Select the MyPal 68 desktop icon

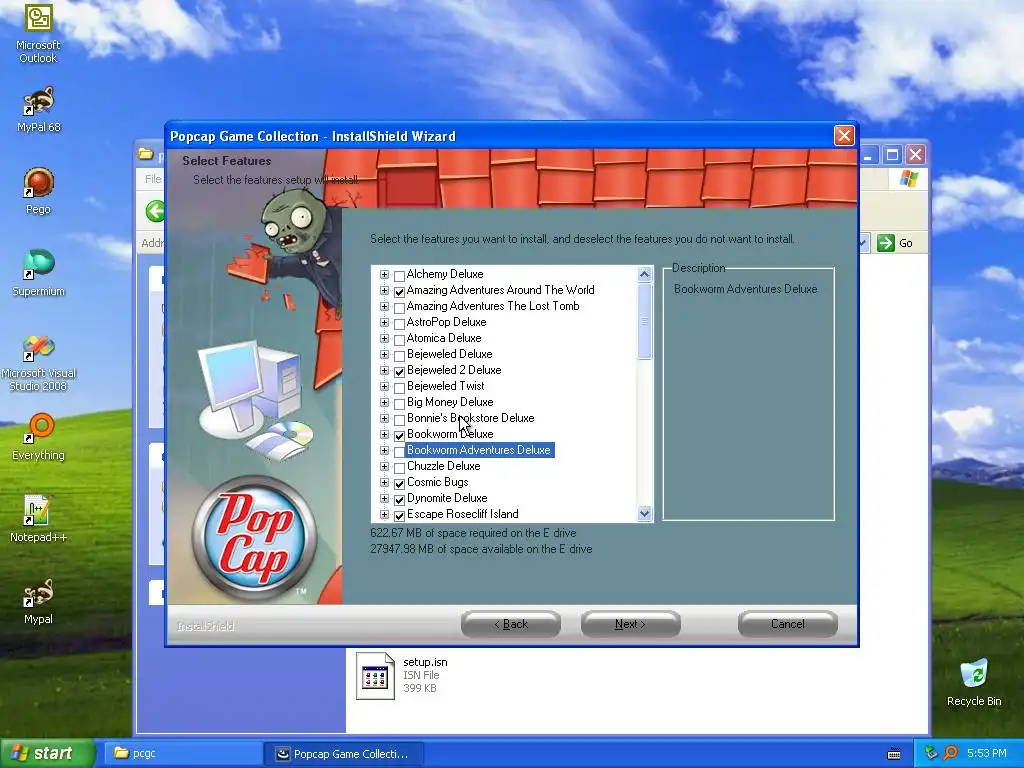pos(38,109)
